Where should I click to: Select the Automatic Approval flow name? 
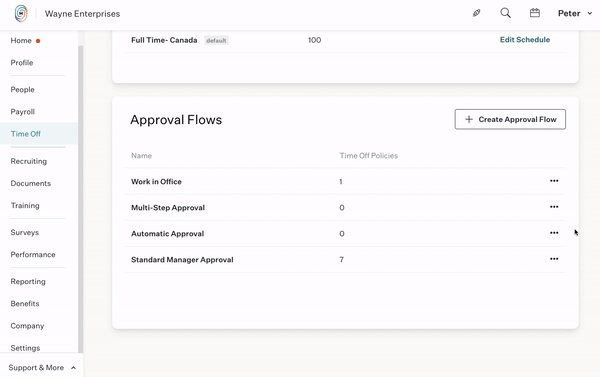(x=168, y=234)
